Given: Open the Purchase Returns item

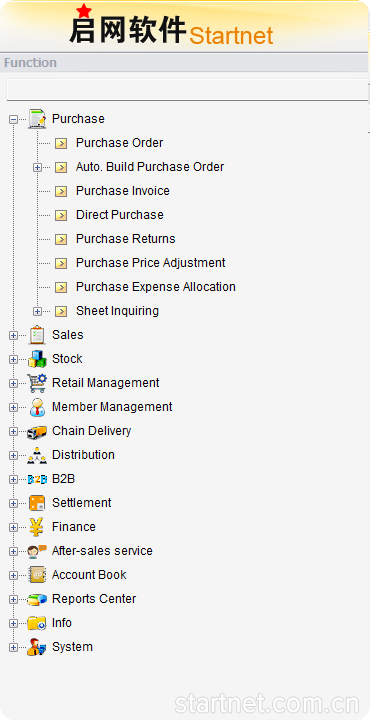Looking at the screenshot, I should click(125, 239).
